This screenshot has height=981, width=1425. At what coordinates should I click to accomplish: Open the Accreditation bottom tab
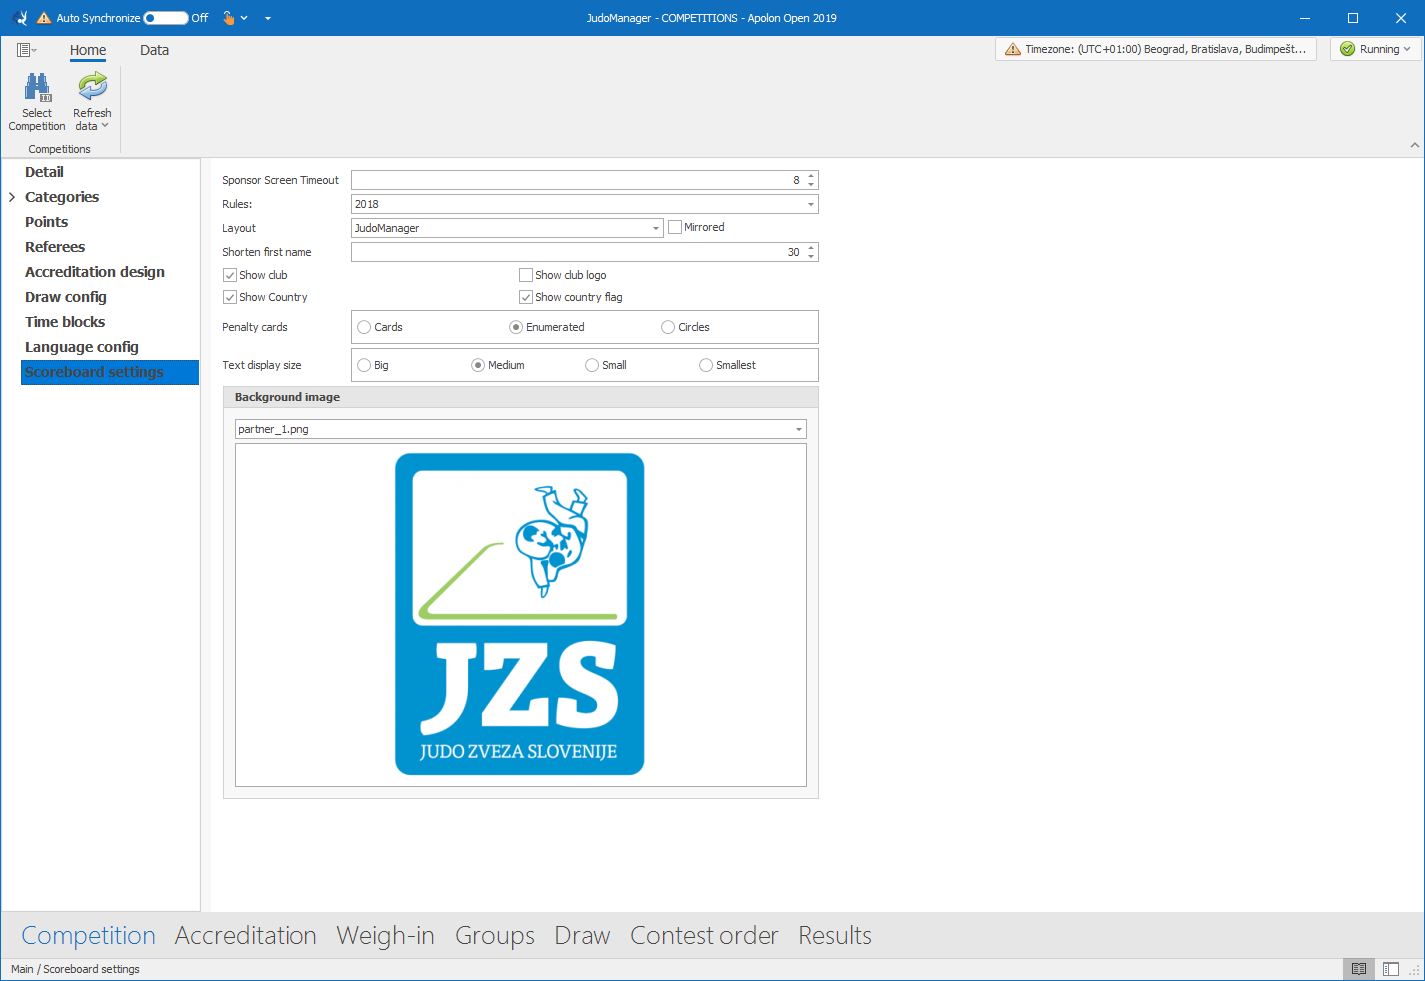click(x=246, y=935)
